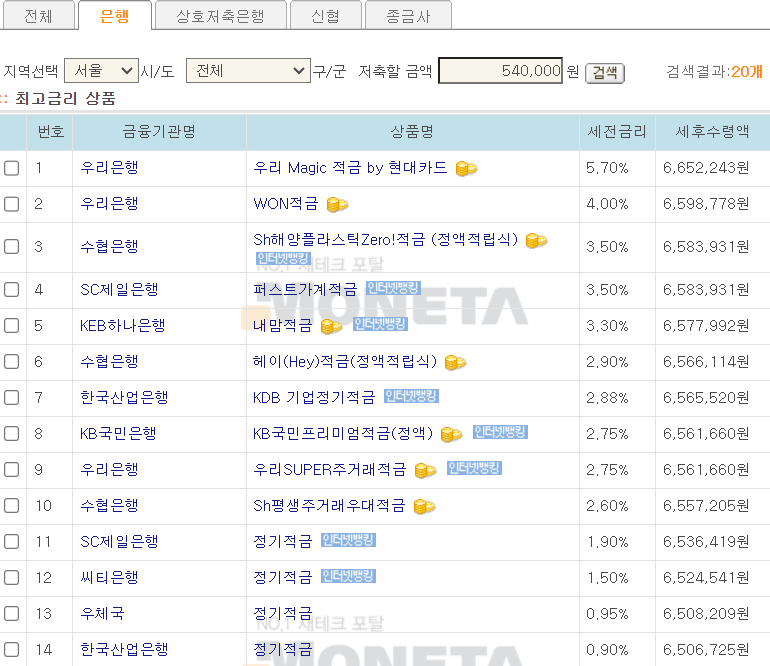
Task: Tick checkbox for row 8 KB국민은행
Action: pos(12,434)
